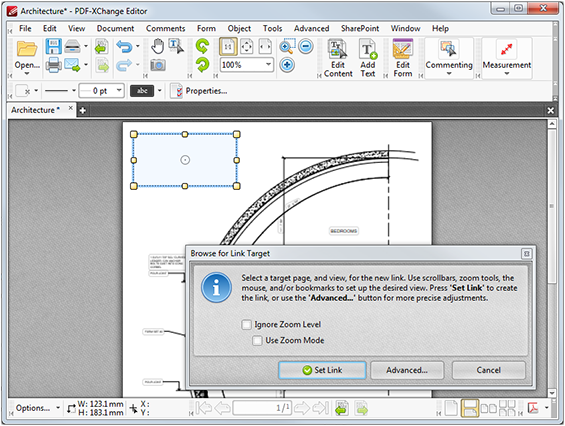Viewport: 565px width, 426px height.
Task: Select two pages facing layout icon
Action: [x=489, y=409]
